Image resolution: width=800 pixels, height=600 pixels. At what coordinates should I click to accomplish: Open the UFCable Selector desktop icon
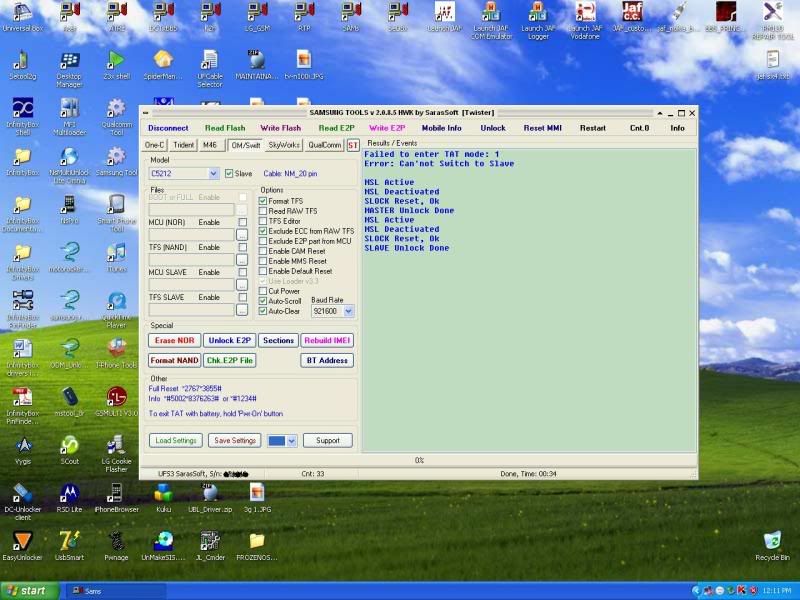(210, 69)
